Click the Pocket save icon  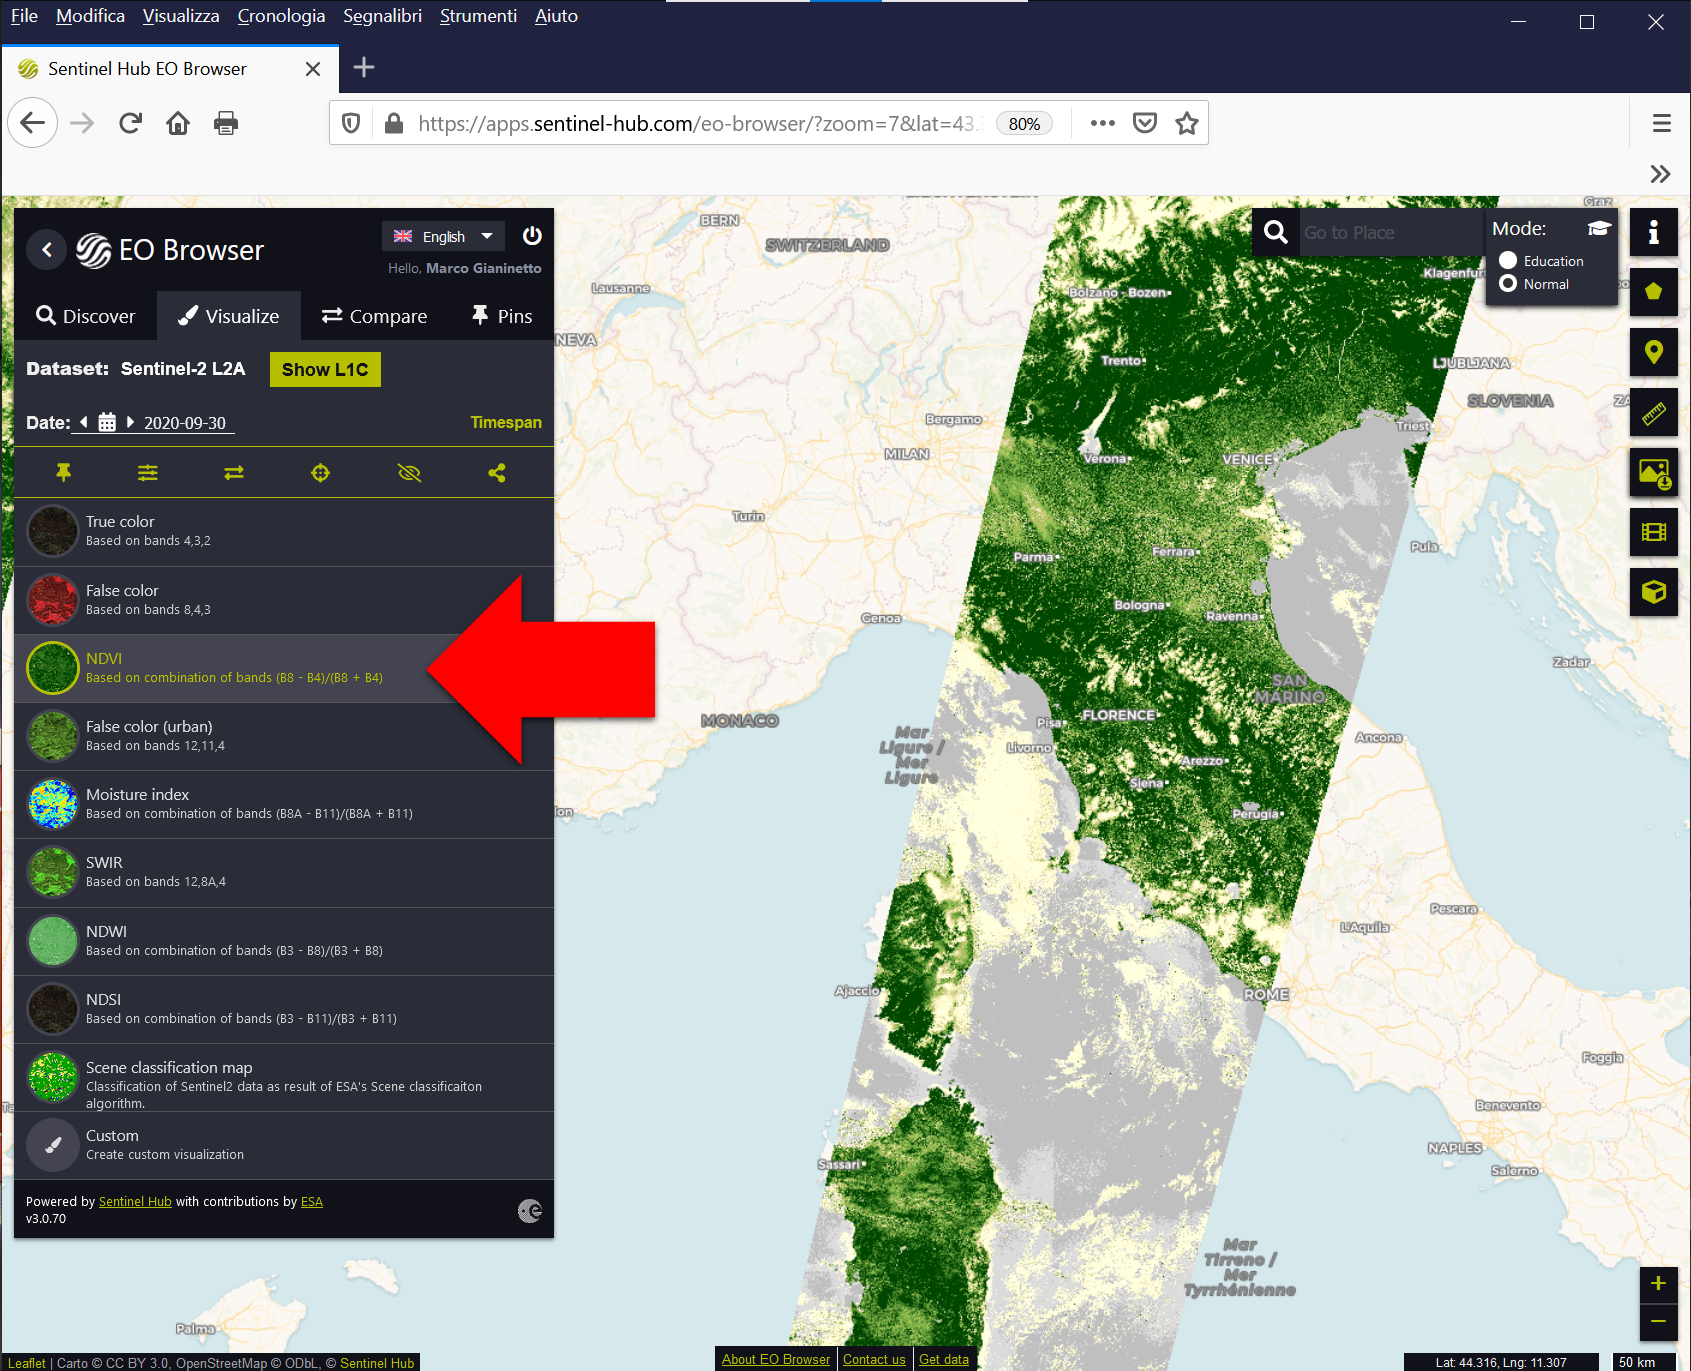coord(1145,123)
